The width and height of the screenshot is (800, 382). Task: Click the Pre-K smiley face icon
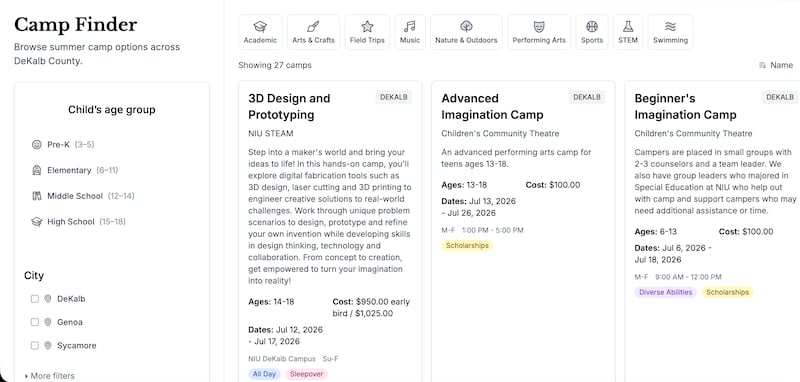click(x=36, y=144)
